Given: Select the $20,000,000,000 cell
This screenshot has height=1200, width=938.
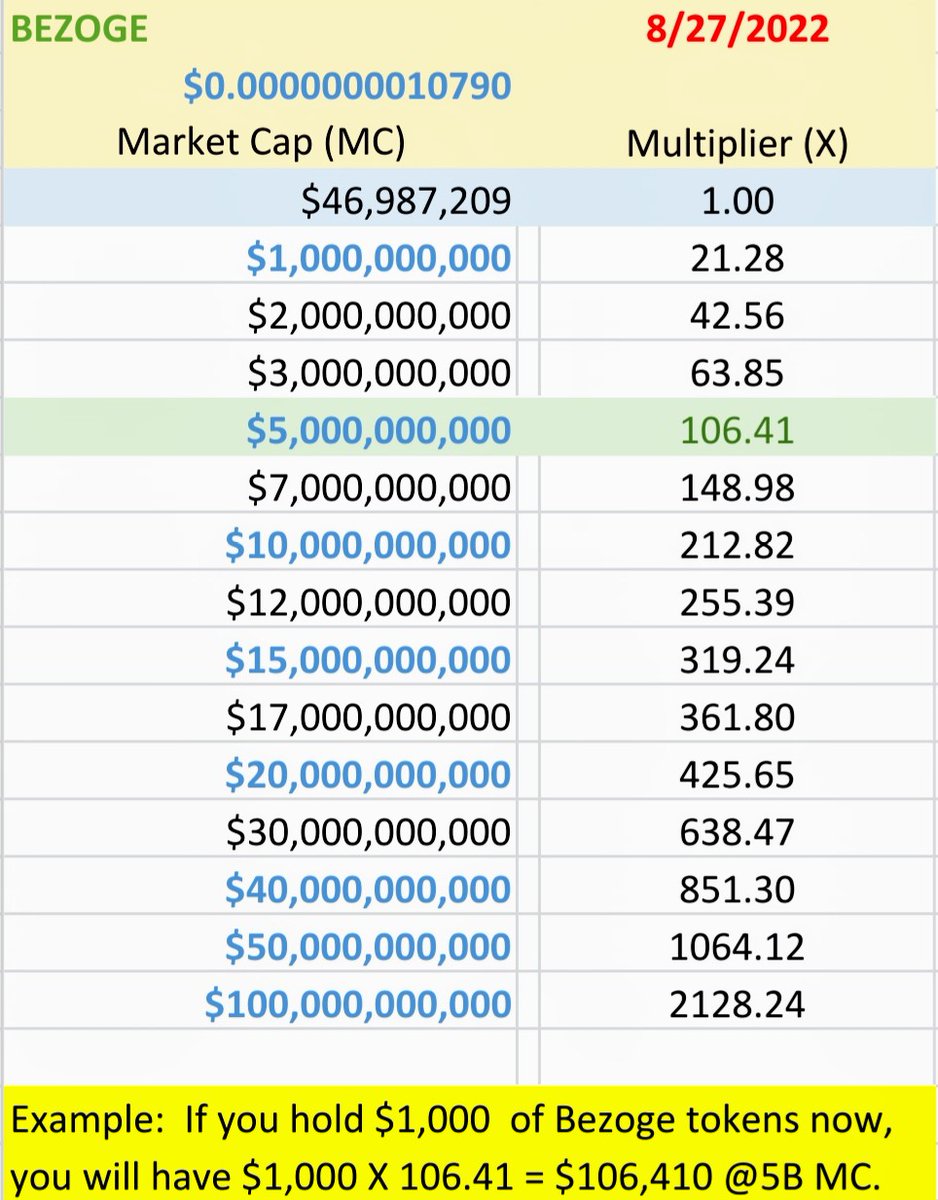Looking at the screenshot, I should (x=368, y=775).
